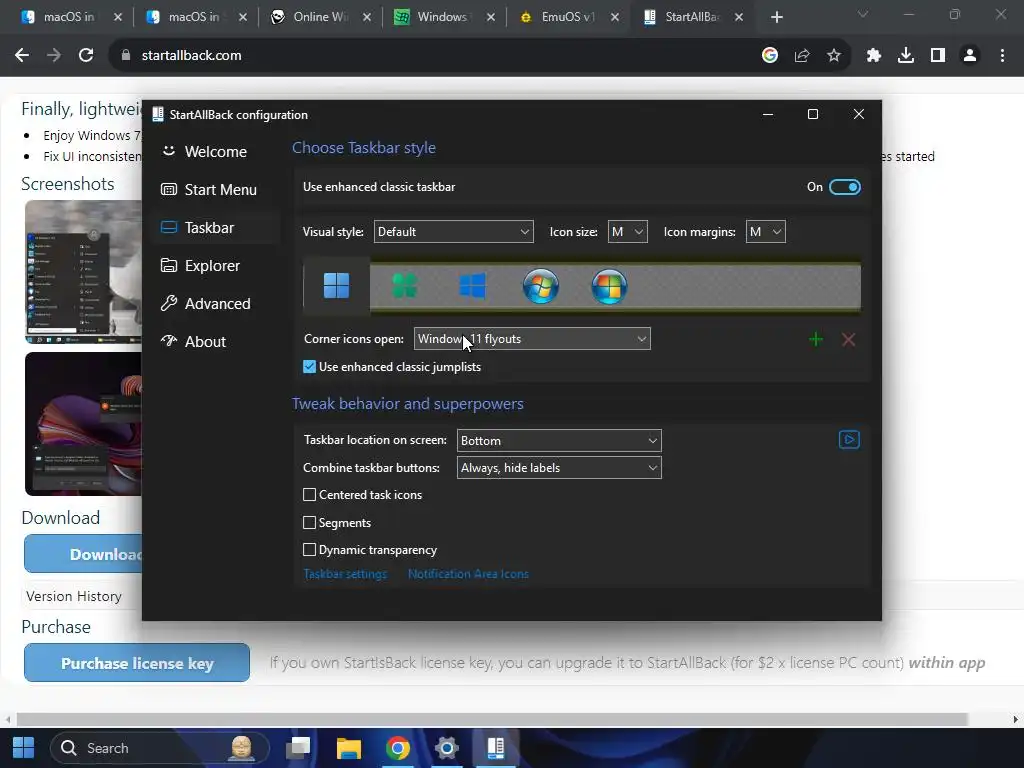This screenshot has width=1024, height=768.
Task: Click the Choose Taskbar style heading
Action: [x=364, y=148]
